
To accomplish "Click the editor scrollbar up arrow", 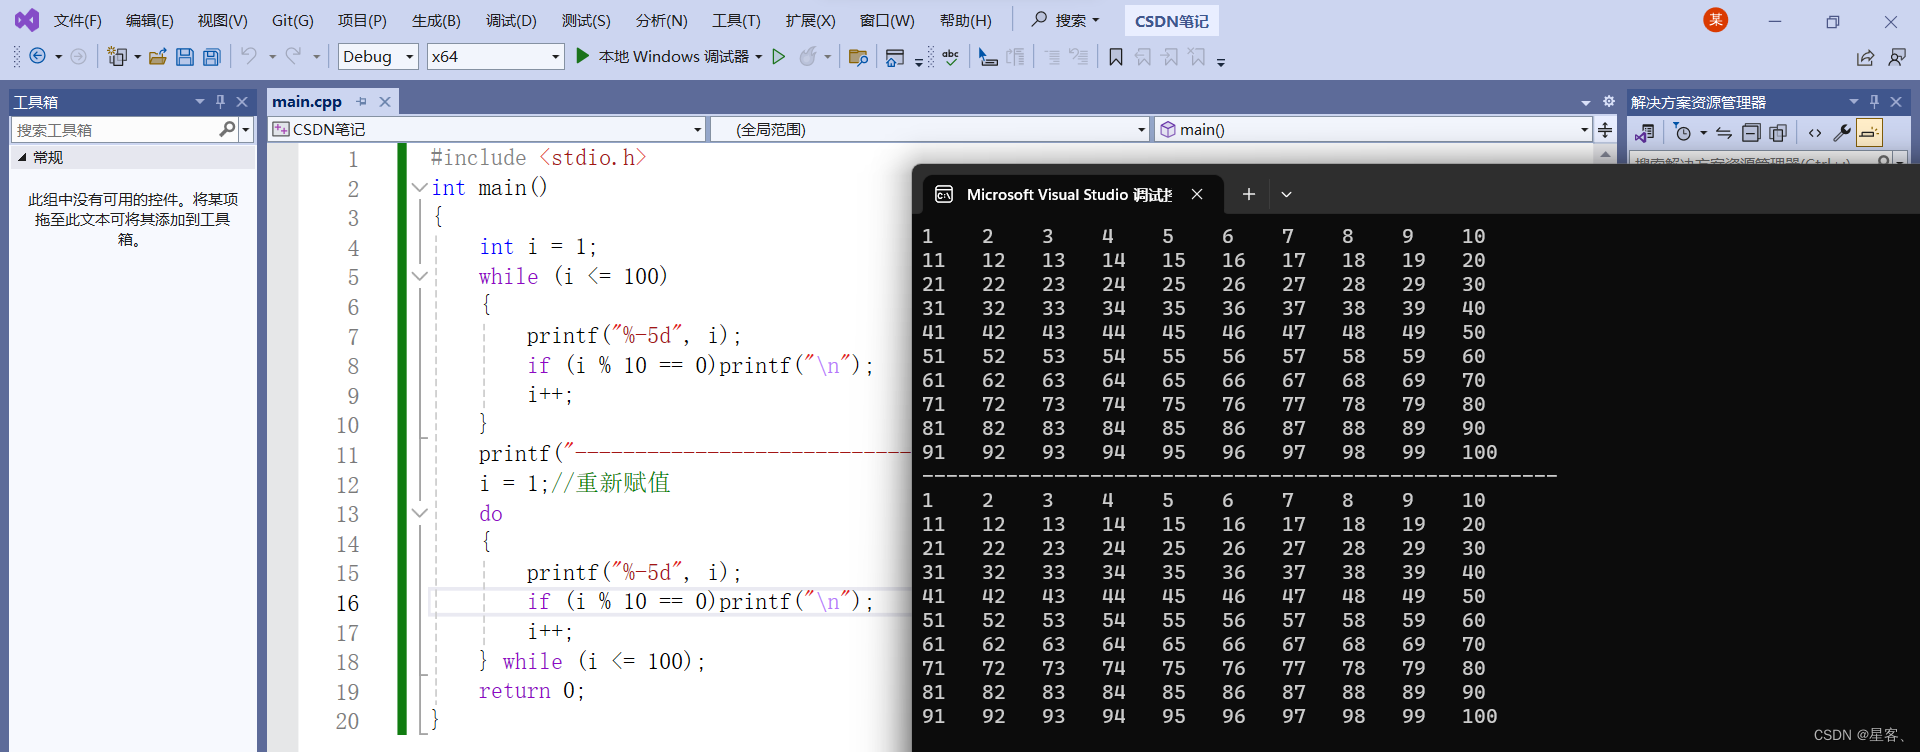I will 1606,154.
